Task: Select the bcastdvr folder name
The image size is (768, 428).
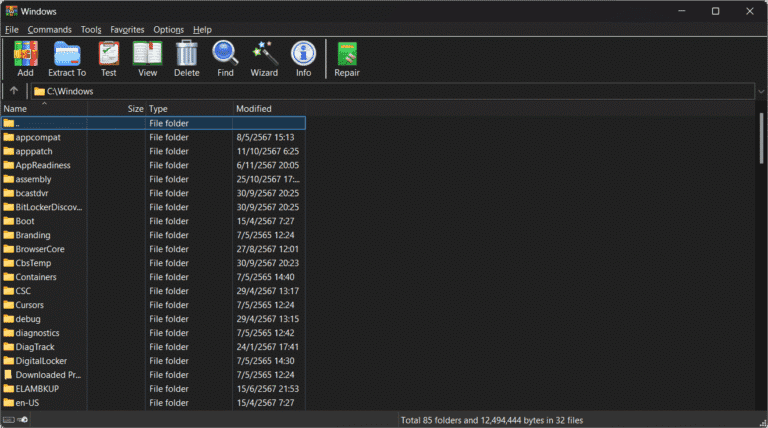Action: pyautogui.click(x=32, y=193)
